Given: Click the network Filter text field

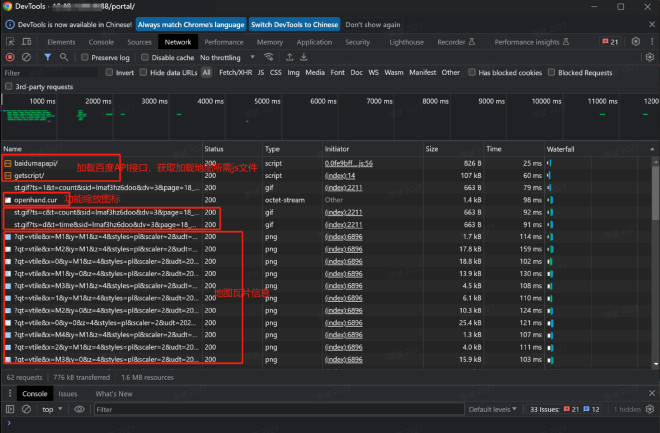Looking at the screenshot, I should 50,73.
